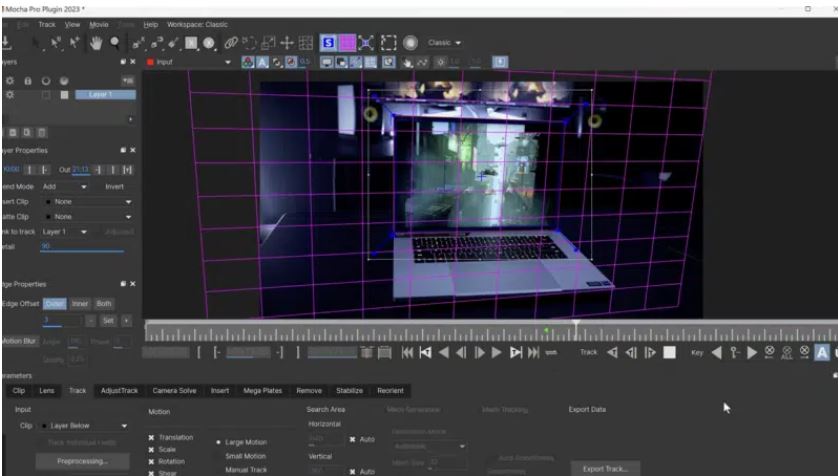The height and width of the screenshot is (476, 838).
Task: Select the Rotate tool icon
Action: coord(249,43)
